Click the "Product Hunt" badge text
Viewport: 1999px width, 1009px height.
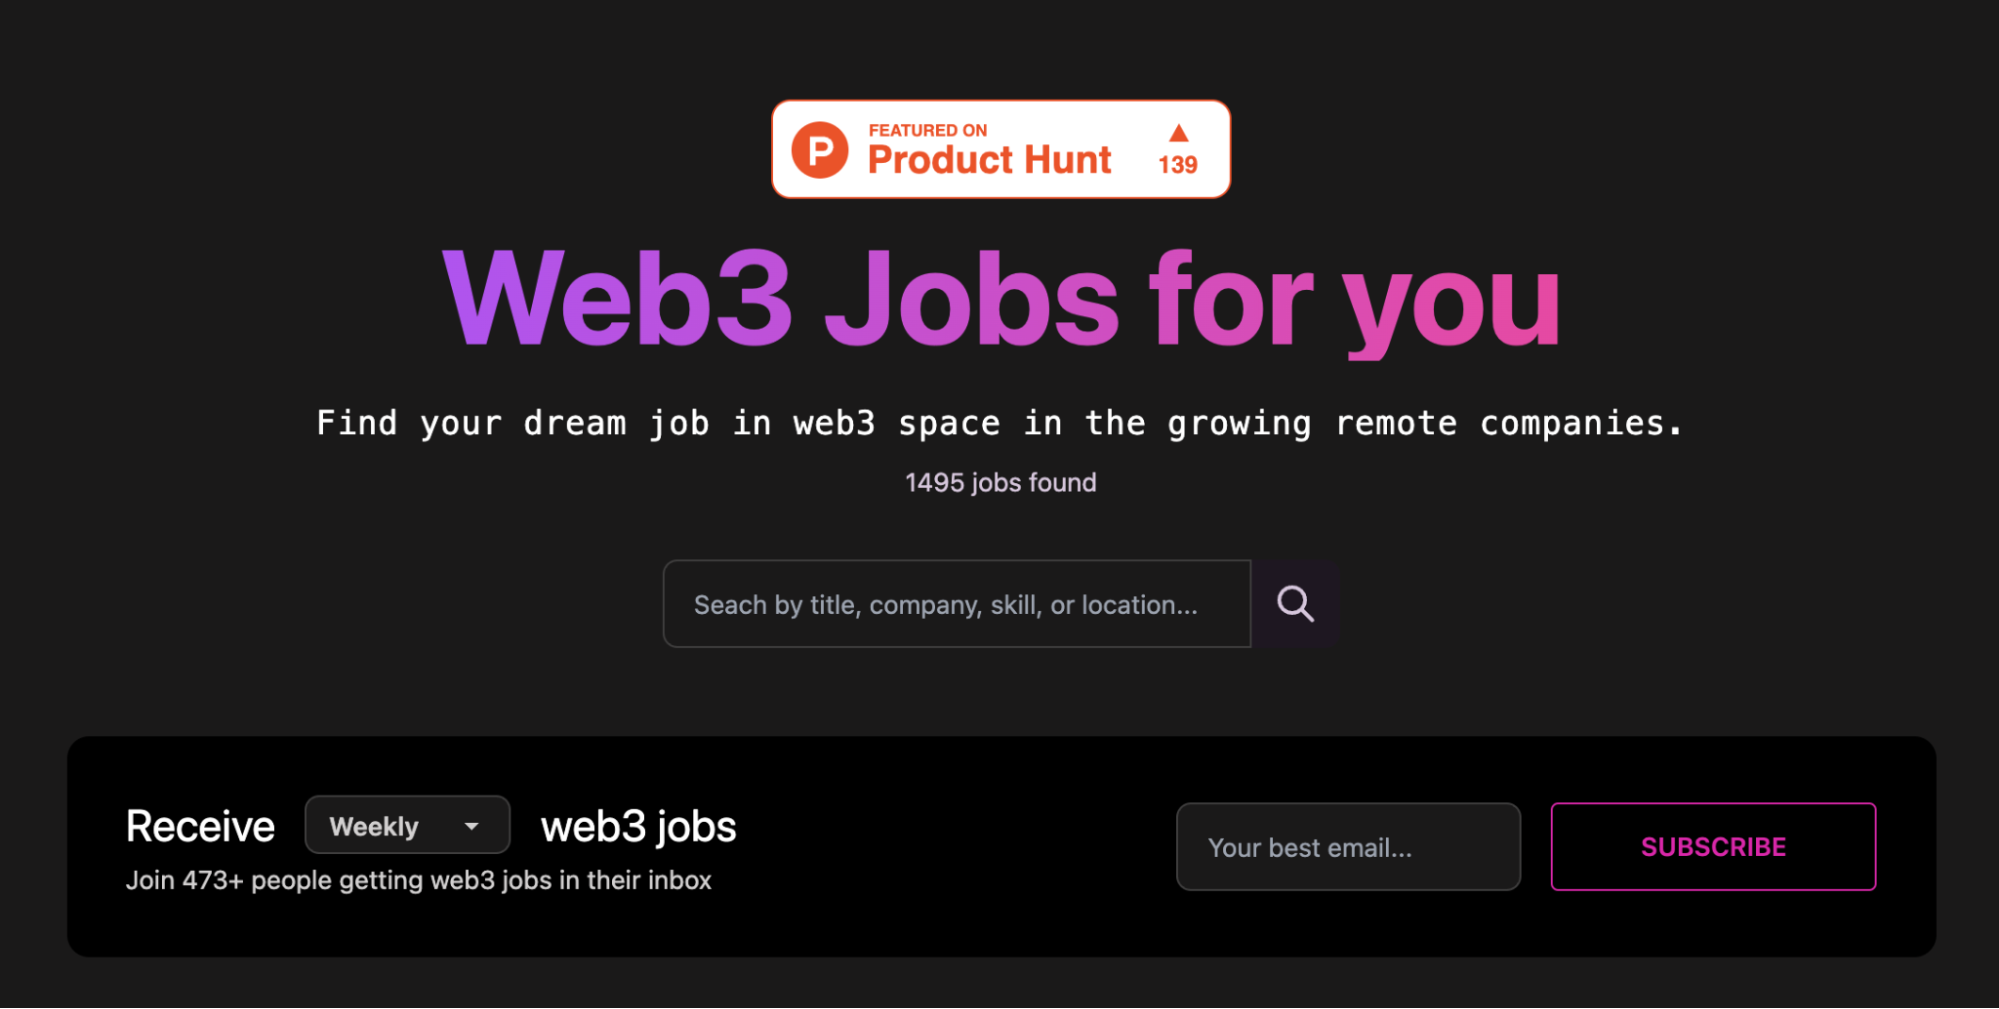coord(990,160)
